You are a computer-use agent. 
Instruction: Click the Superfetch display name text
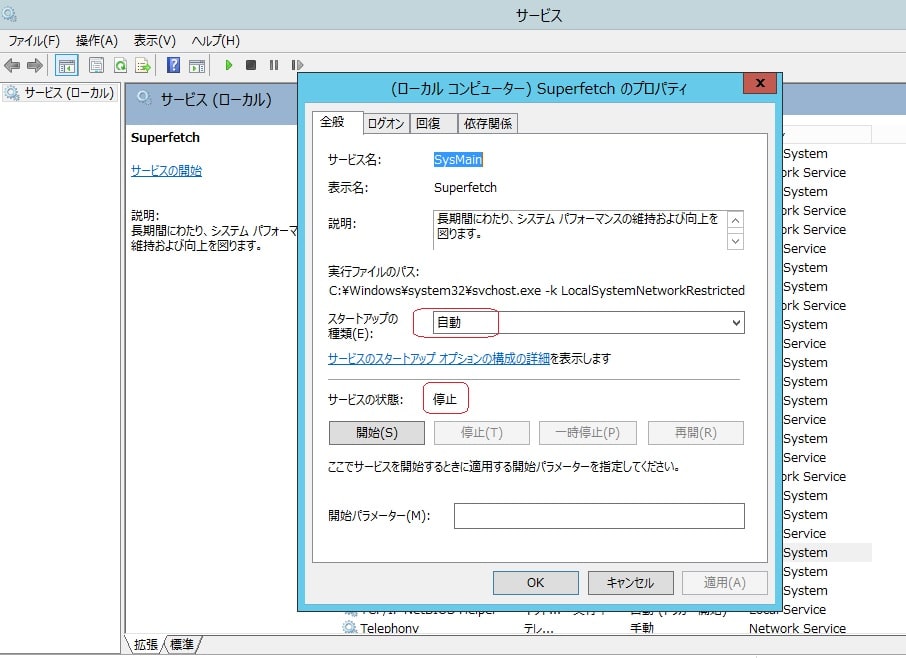tap(465, 188)
